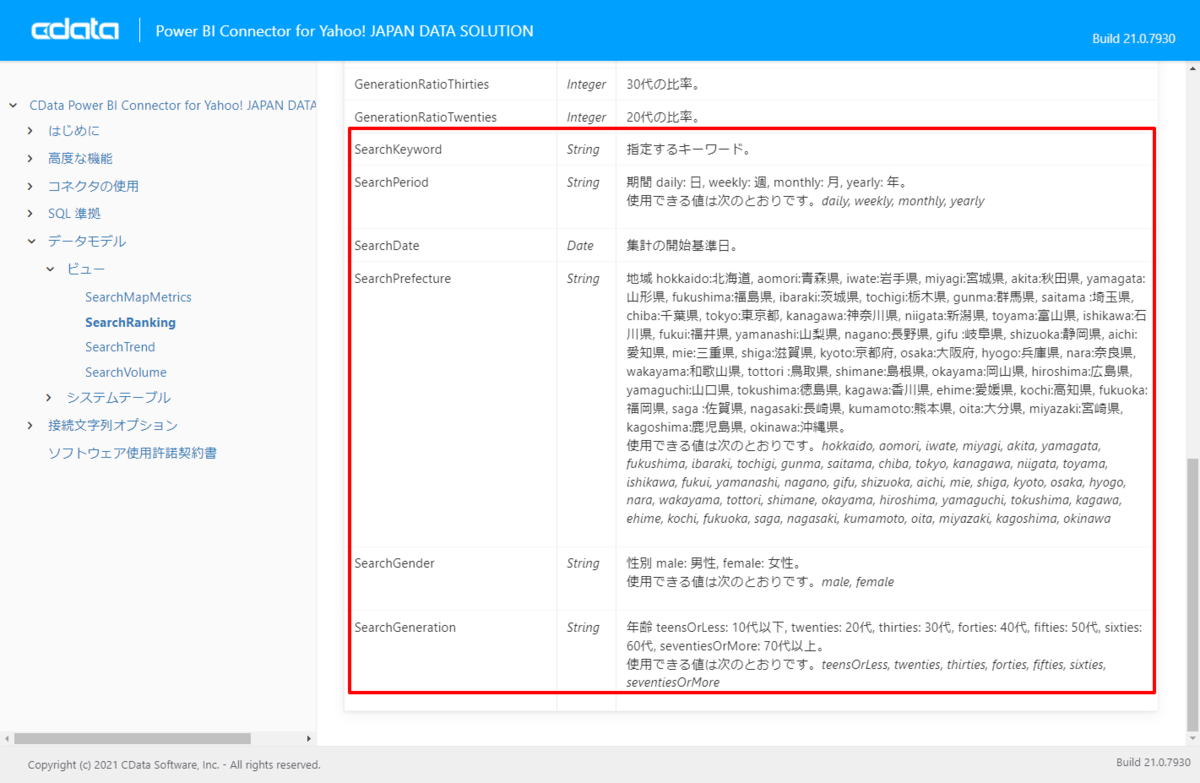The width and height of the screenshot is (1200, 783).
Task: Expand the システムテーブル node
Action: [x=50, y=397]
